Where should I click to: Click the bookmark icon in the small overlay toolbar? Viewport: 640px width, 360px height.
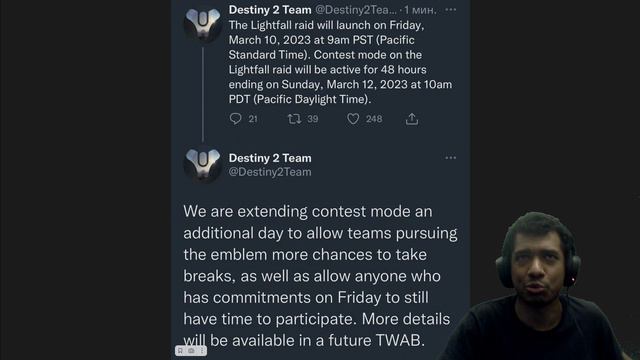(180, 351)
